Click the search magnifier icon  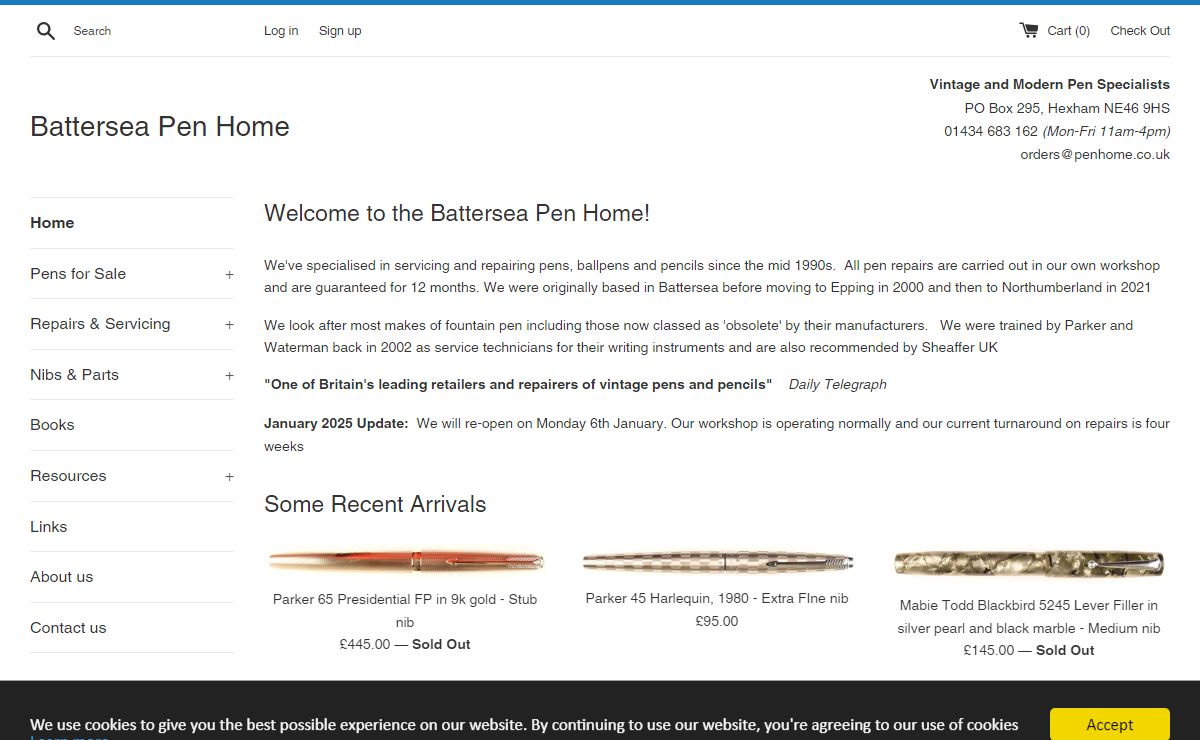[x=45, y=31]
